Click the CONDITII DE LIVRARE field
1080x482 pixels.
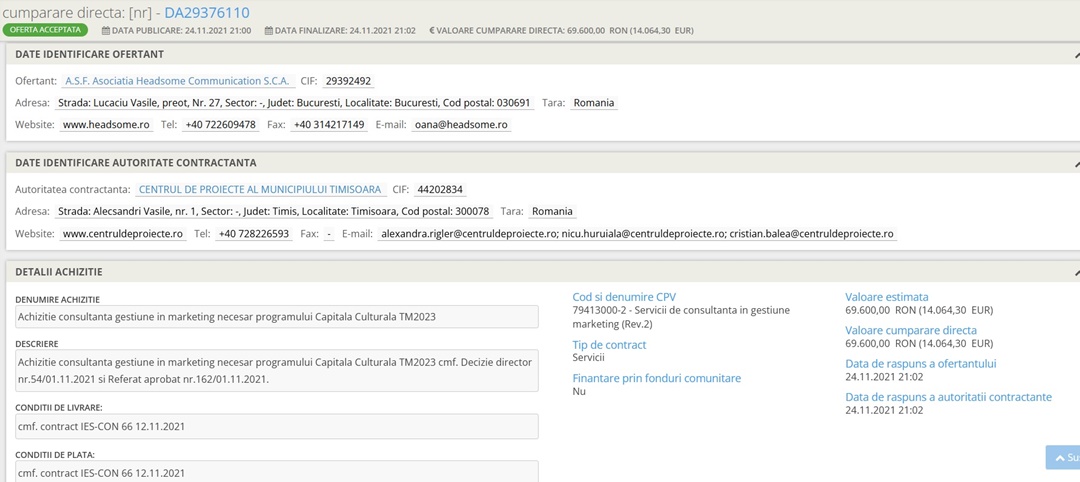(276, 426)
